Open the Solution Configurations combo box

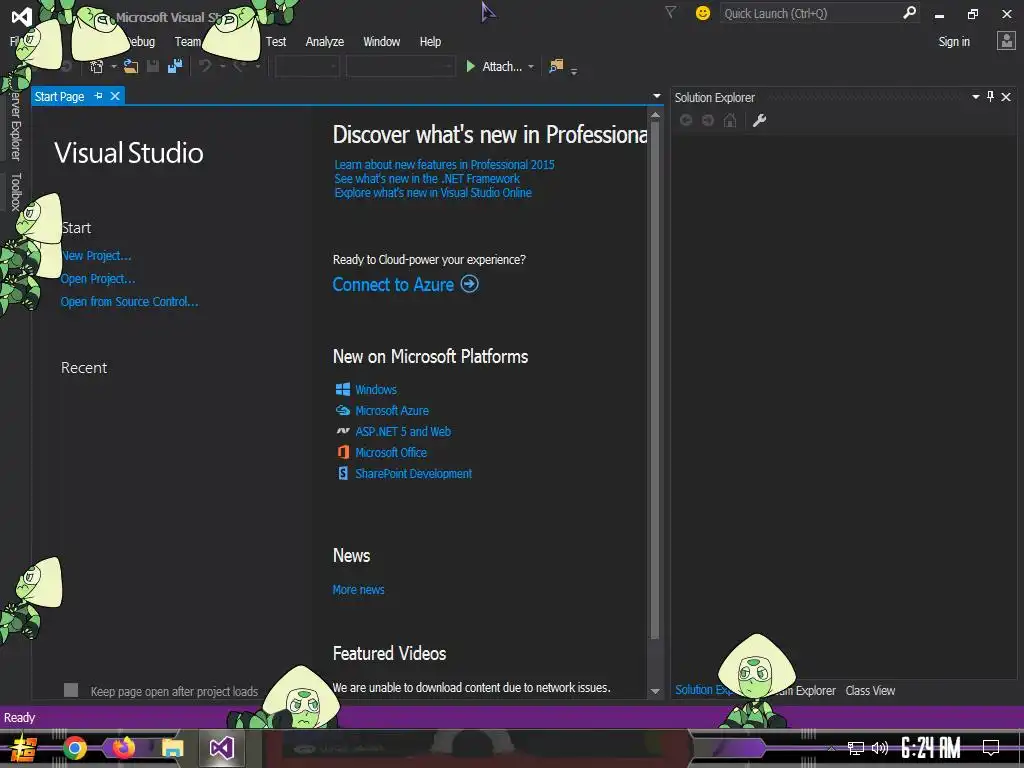pos(307,67)
